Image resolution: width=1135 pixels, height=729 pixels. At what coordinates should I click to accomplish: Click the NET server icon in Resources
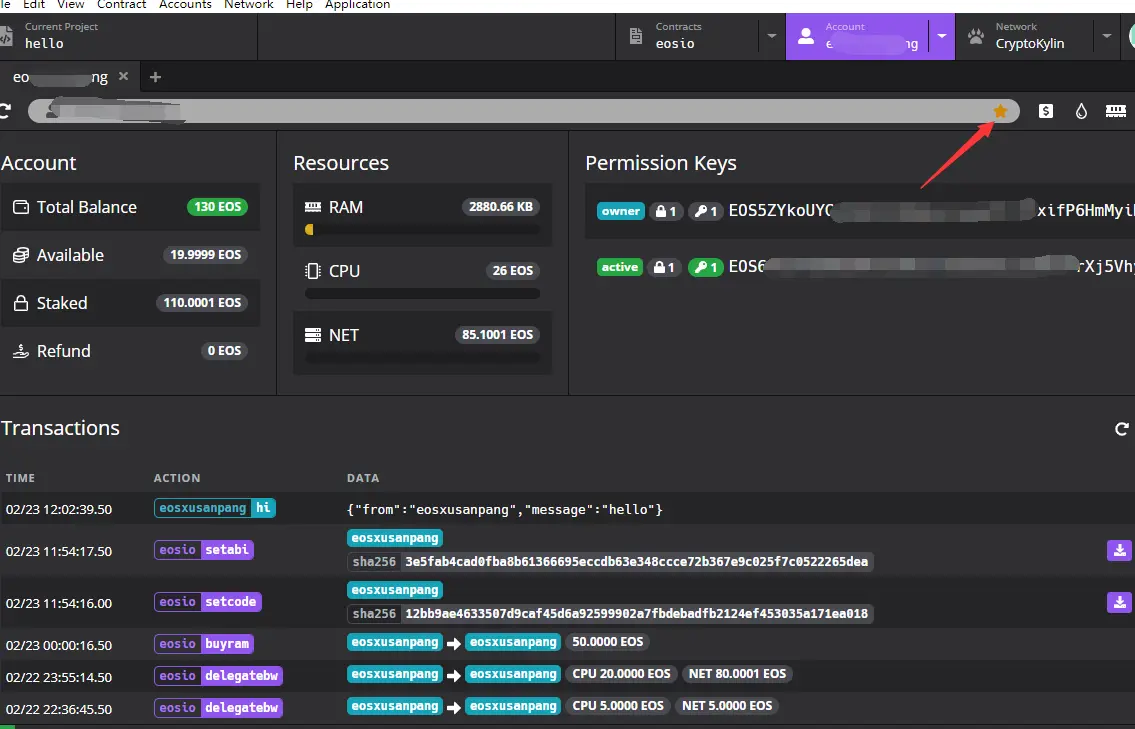click(x=313, y=335)
